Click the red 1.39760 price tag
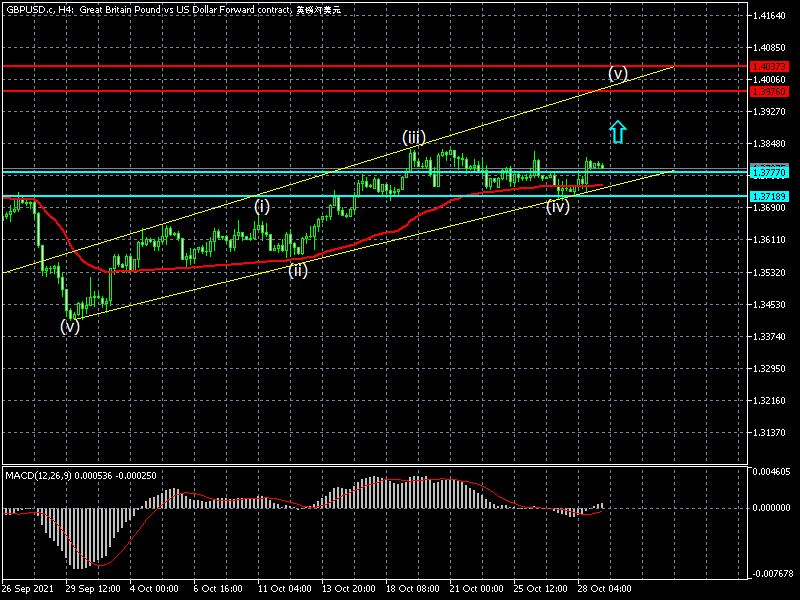The width and height of the screenshot is (800, 600). pyautogui.click(x=769, y=91)
